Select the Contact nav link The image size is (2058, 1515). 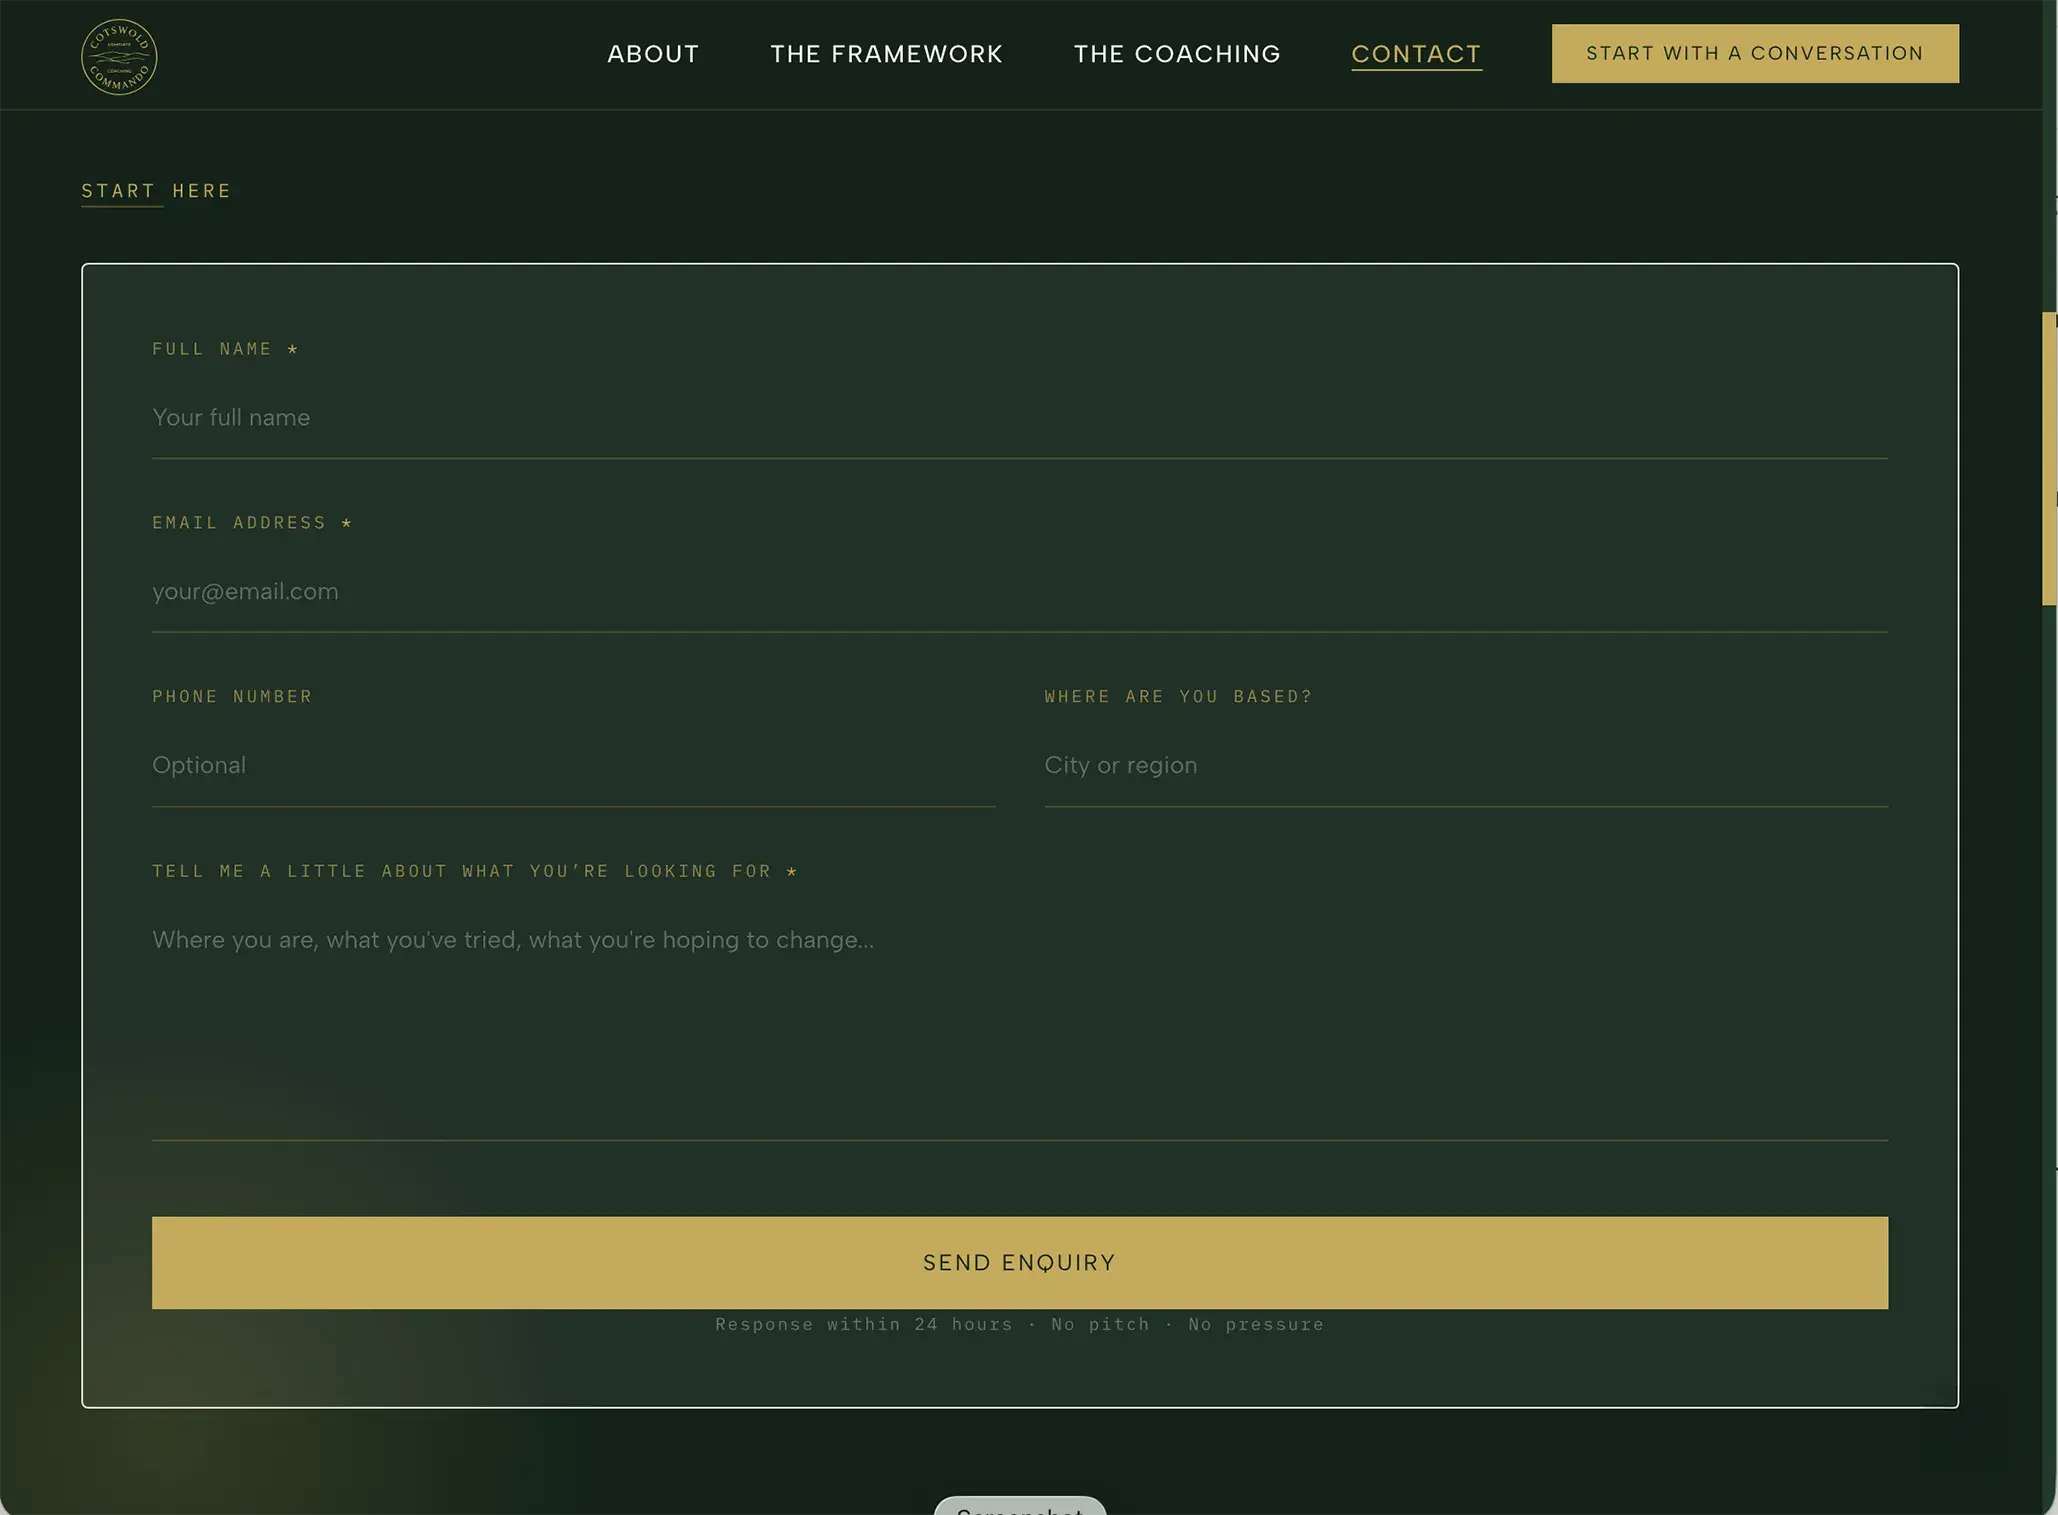coord(1416,54)
